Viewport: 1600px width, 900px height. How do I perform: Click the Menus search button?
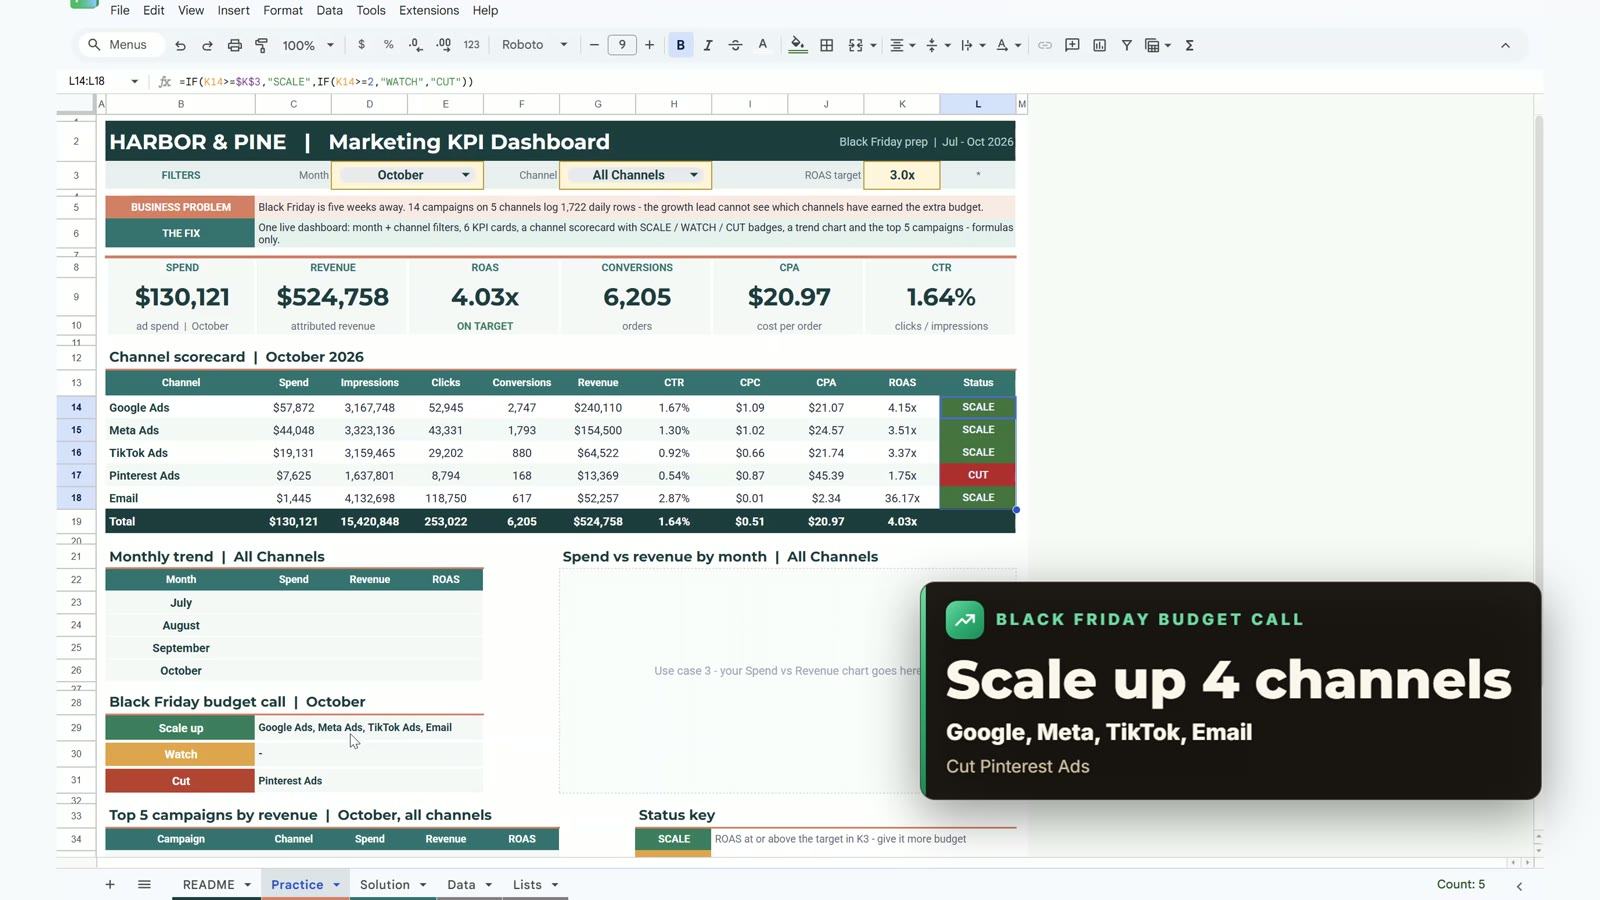click(120, 45)
